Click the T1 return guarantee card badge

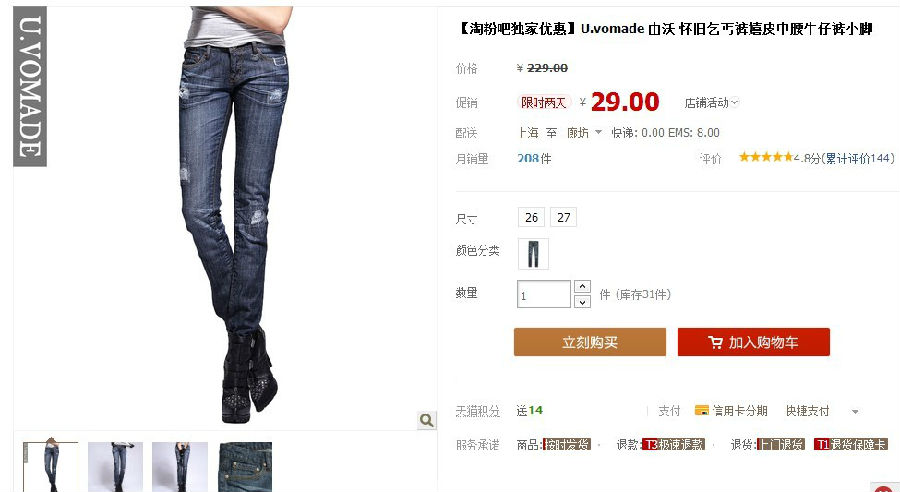click(851, 444)
